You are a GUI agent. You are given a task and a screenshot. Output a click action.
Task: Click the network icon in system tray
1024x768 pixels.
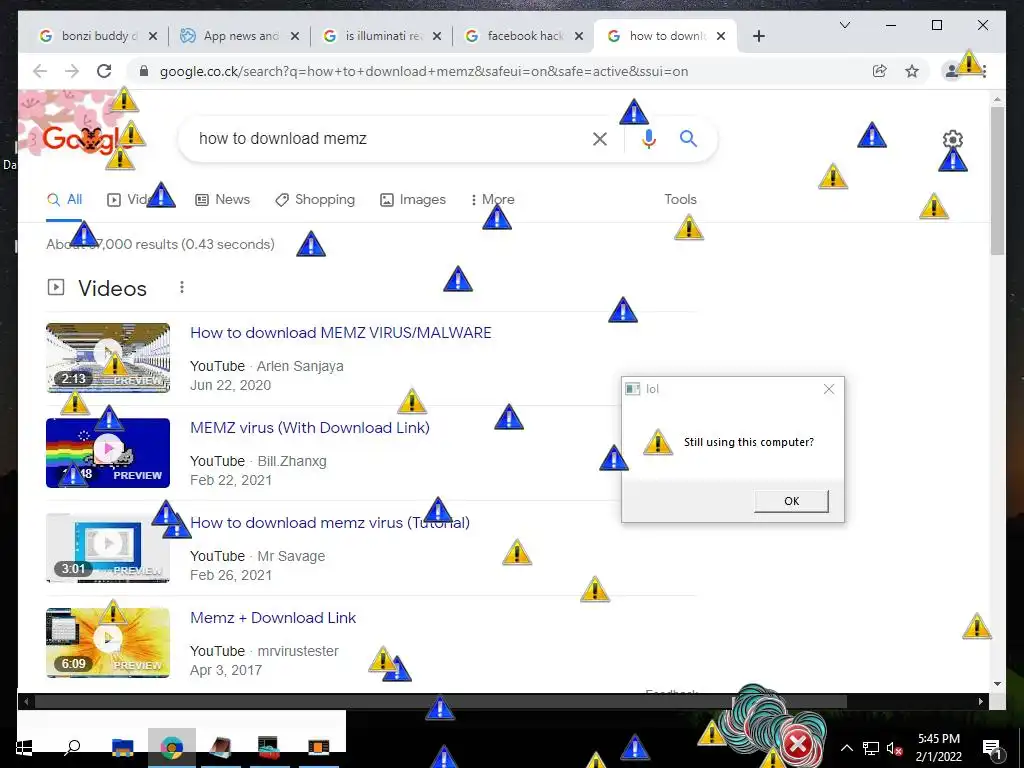[x=871, y=748]
